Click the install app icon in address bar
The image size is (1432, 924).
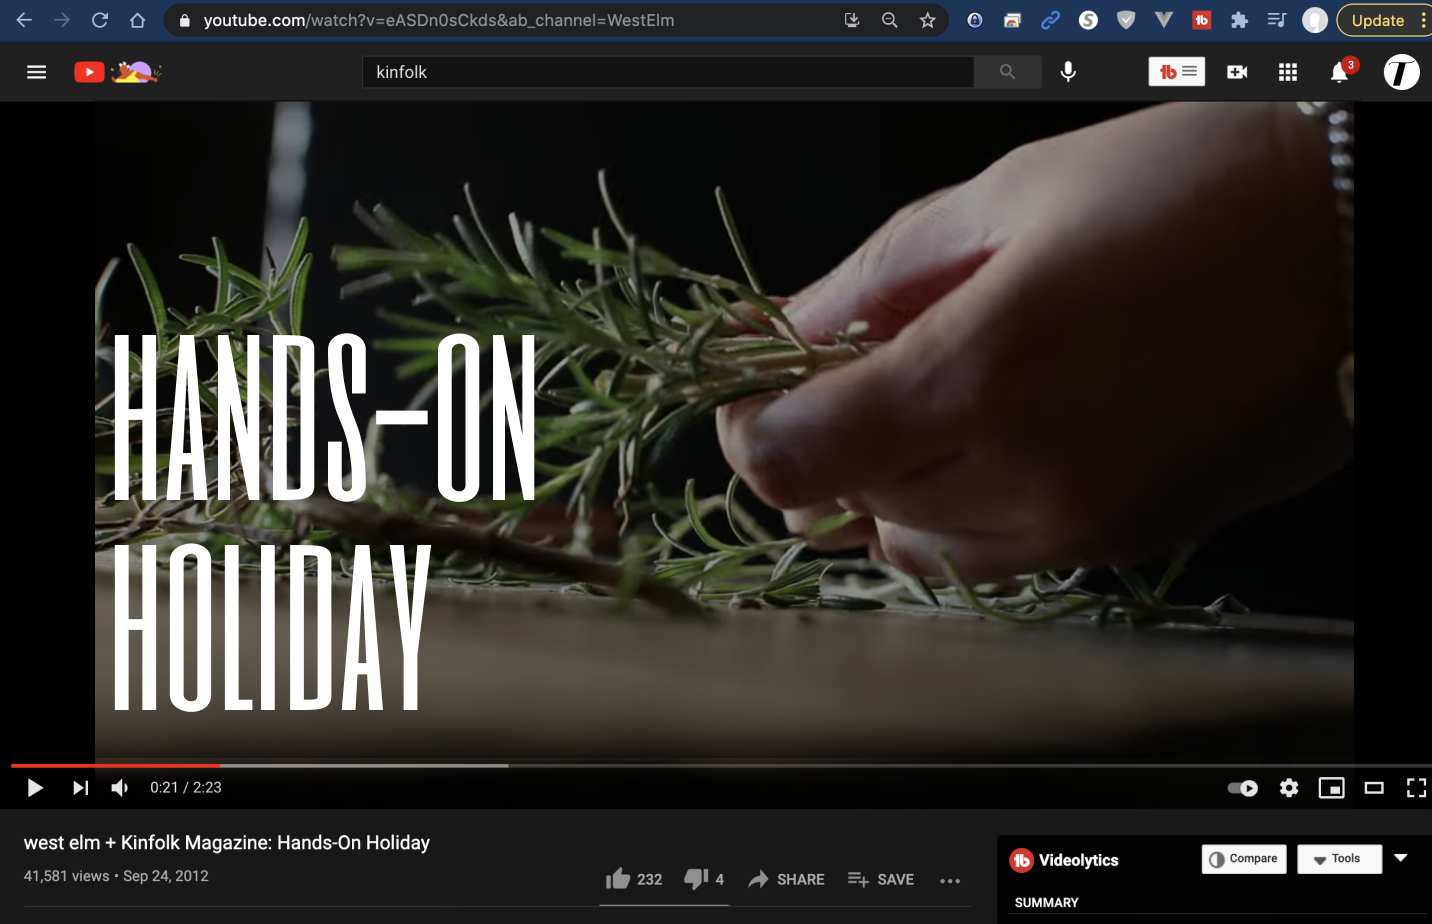[x=852, y=20]
